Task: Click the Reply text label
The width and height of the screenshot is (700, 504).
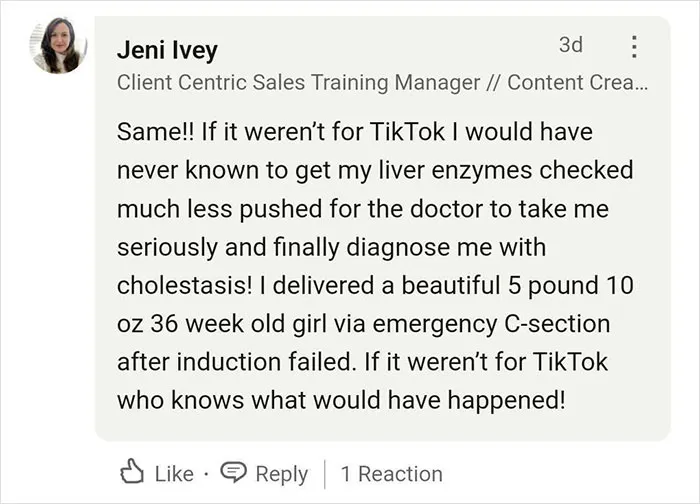Action: tap(282, 475)
